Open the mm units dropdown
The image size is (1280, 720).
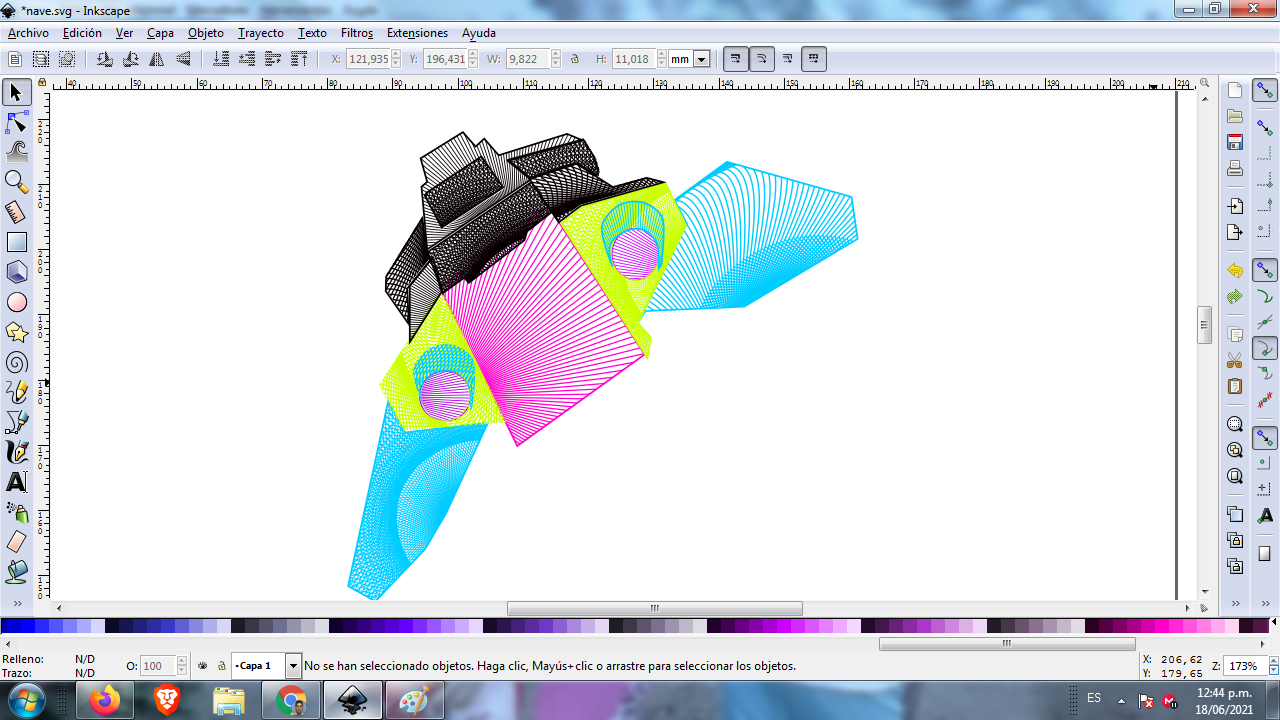[x=702, y=59]
